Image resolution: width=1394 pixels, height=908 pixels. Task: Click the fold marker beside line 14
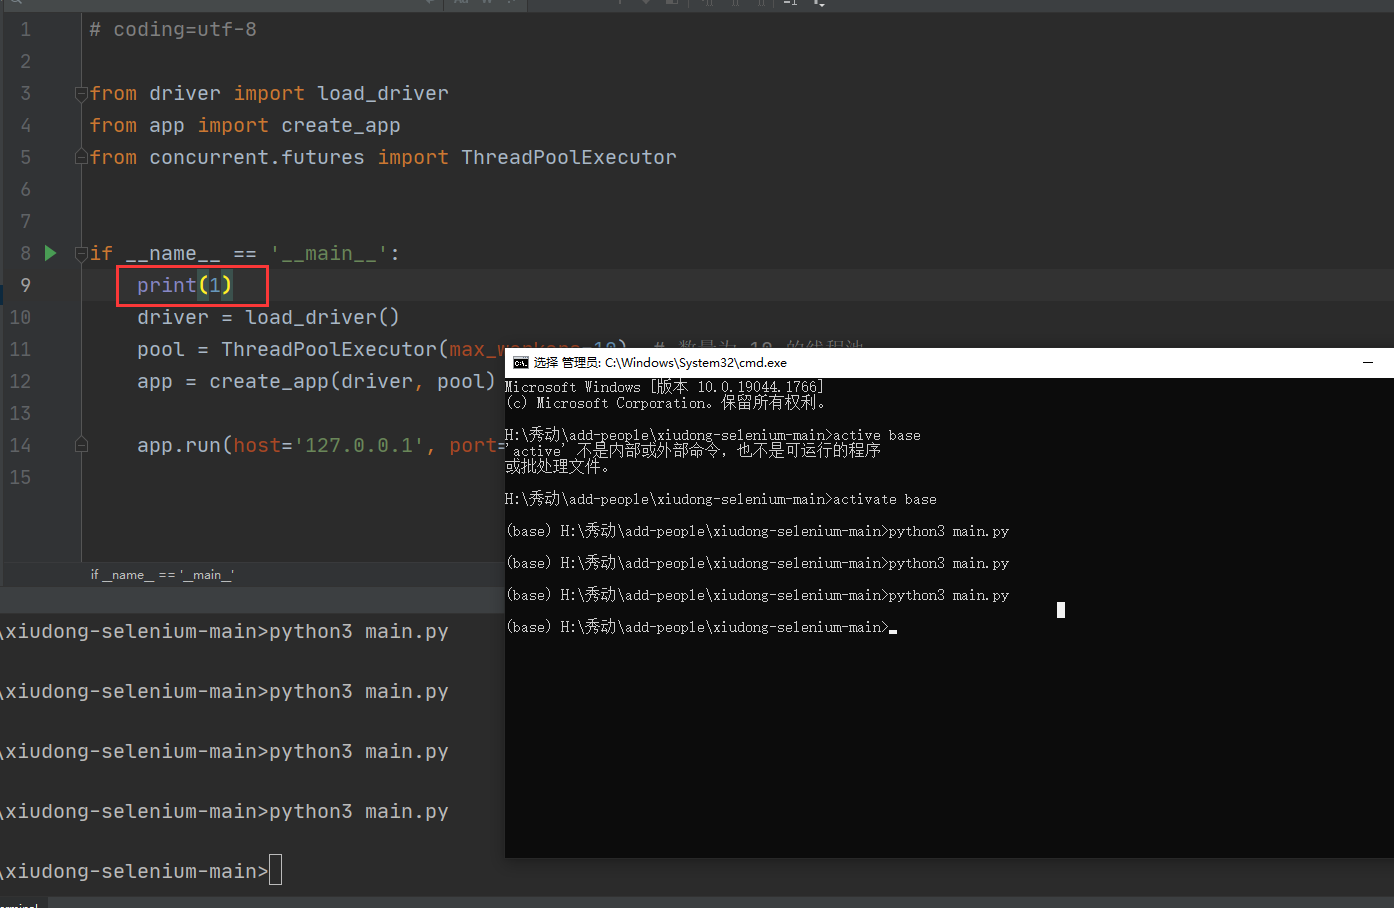(80, 445)
